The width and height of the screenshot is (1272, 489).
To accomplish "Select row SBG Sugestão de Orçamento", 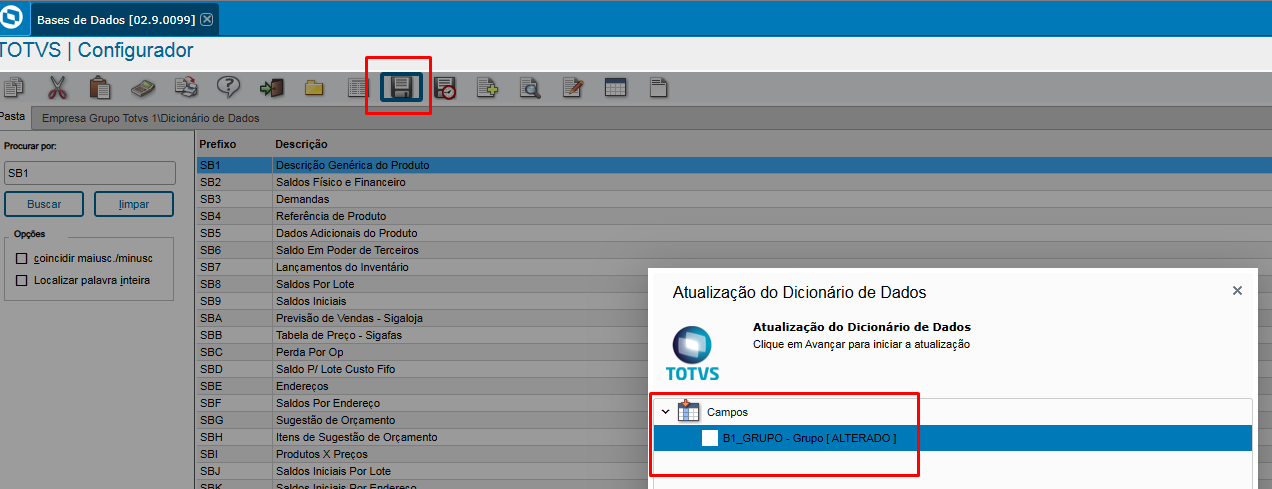I will [x=421, y=420].
